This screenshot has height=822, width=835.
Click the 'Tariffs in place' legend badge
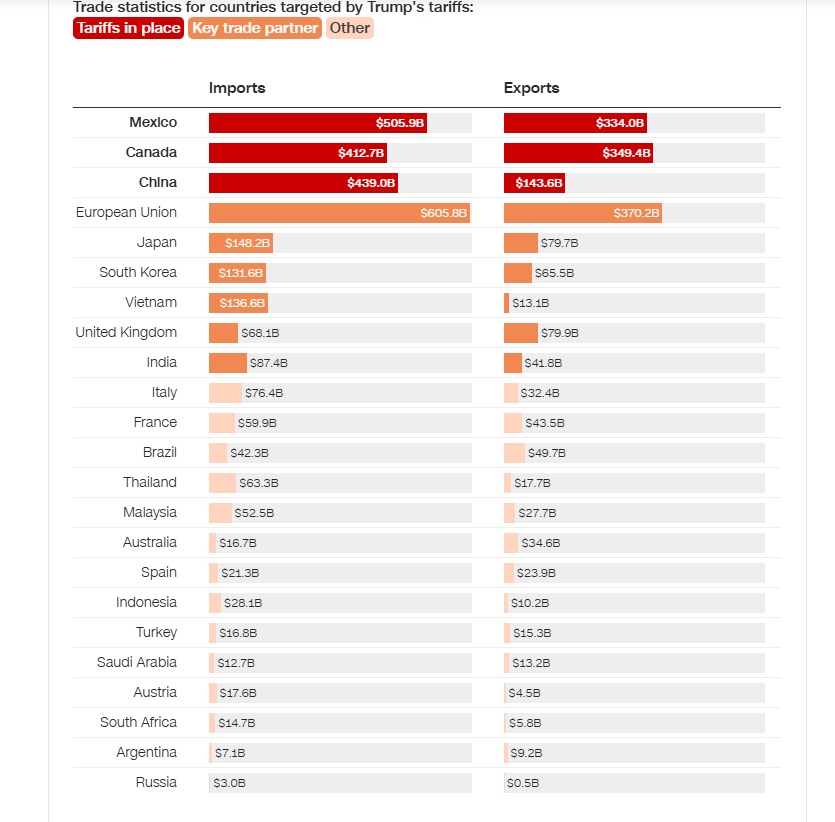point(128,28)
